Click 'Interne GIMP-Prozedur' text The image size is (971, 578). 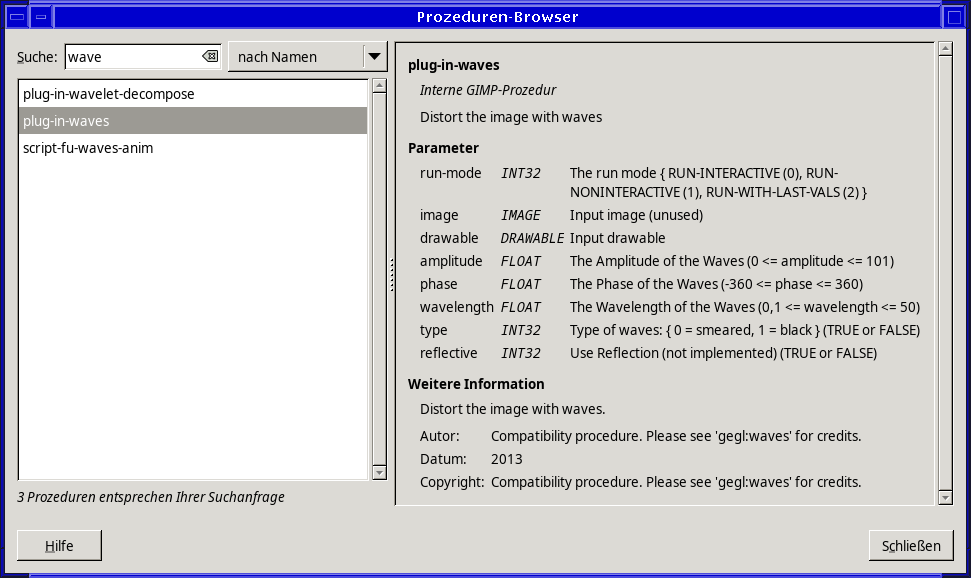488,90
